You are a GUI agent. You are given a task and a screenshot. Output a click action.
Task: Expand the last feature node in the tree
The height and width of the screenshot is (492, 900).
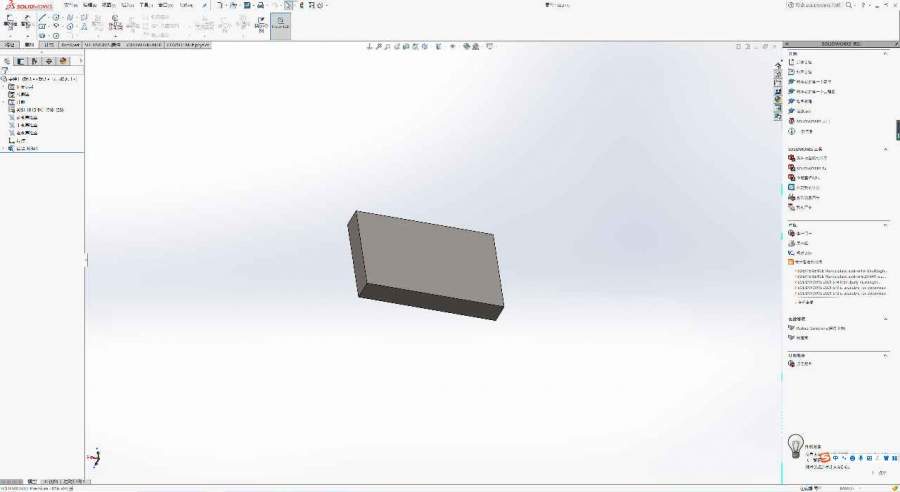pyautogui.click(x=4, y=149)
